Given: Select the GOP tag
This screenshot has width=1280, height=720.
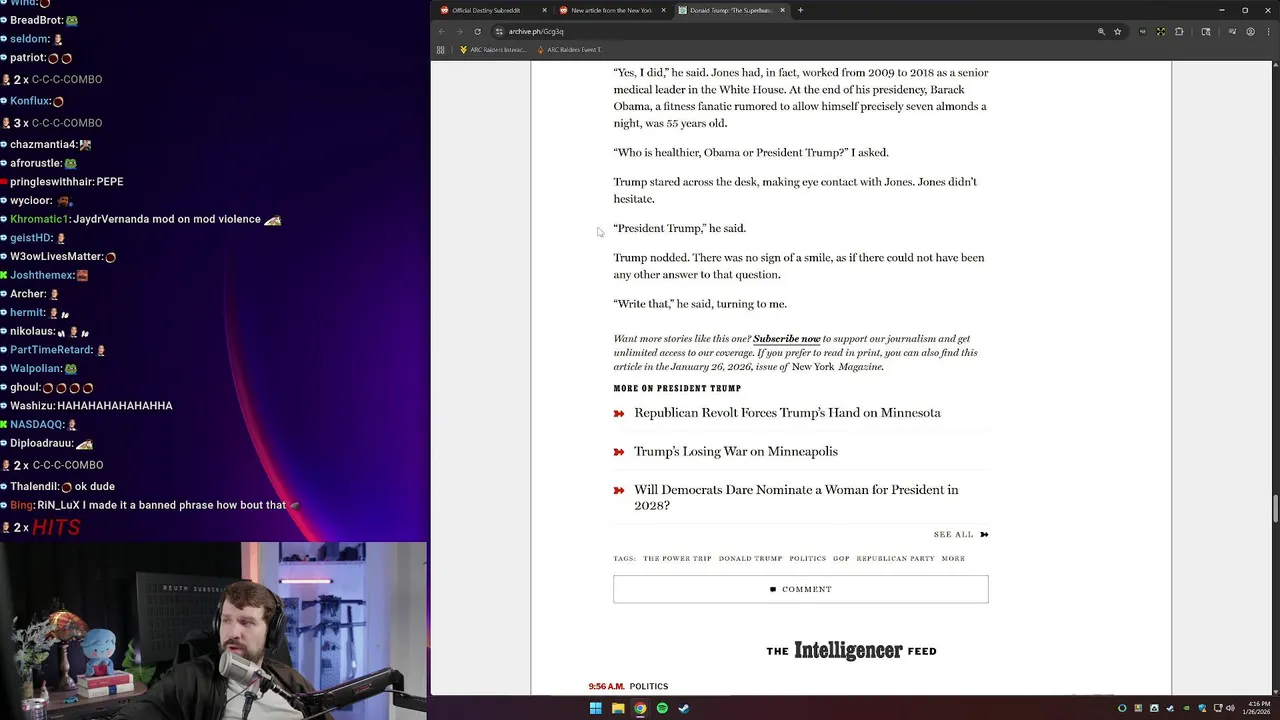Looking at the screenshot, I should click(841, 559).
